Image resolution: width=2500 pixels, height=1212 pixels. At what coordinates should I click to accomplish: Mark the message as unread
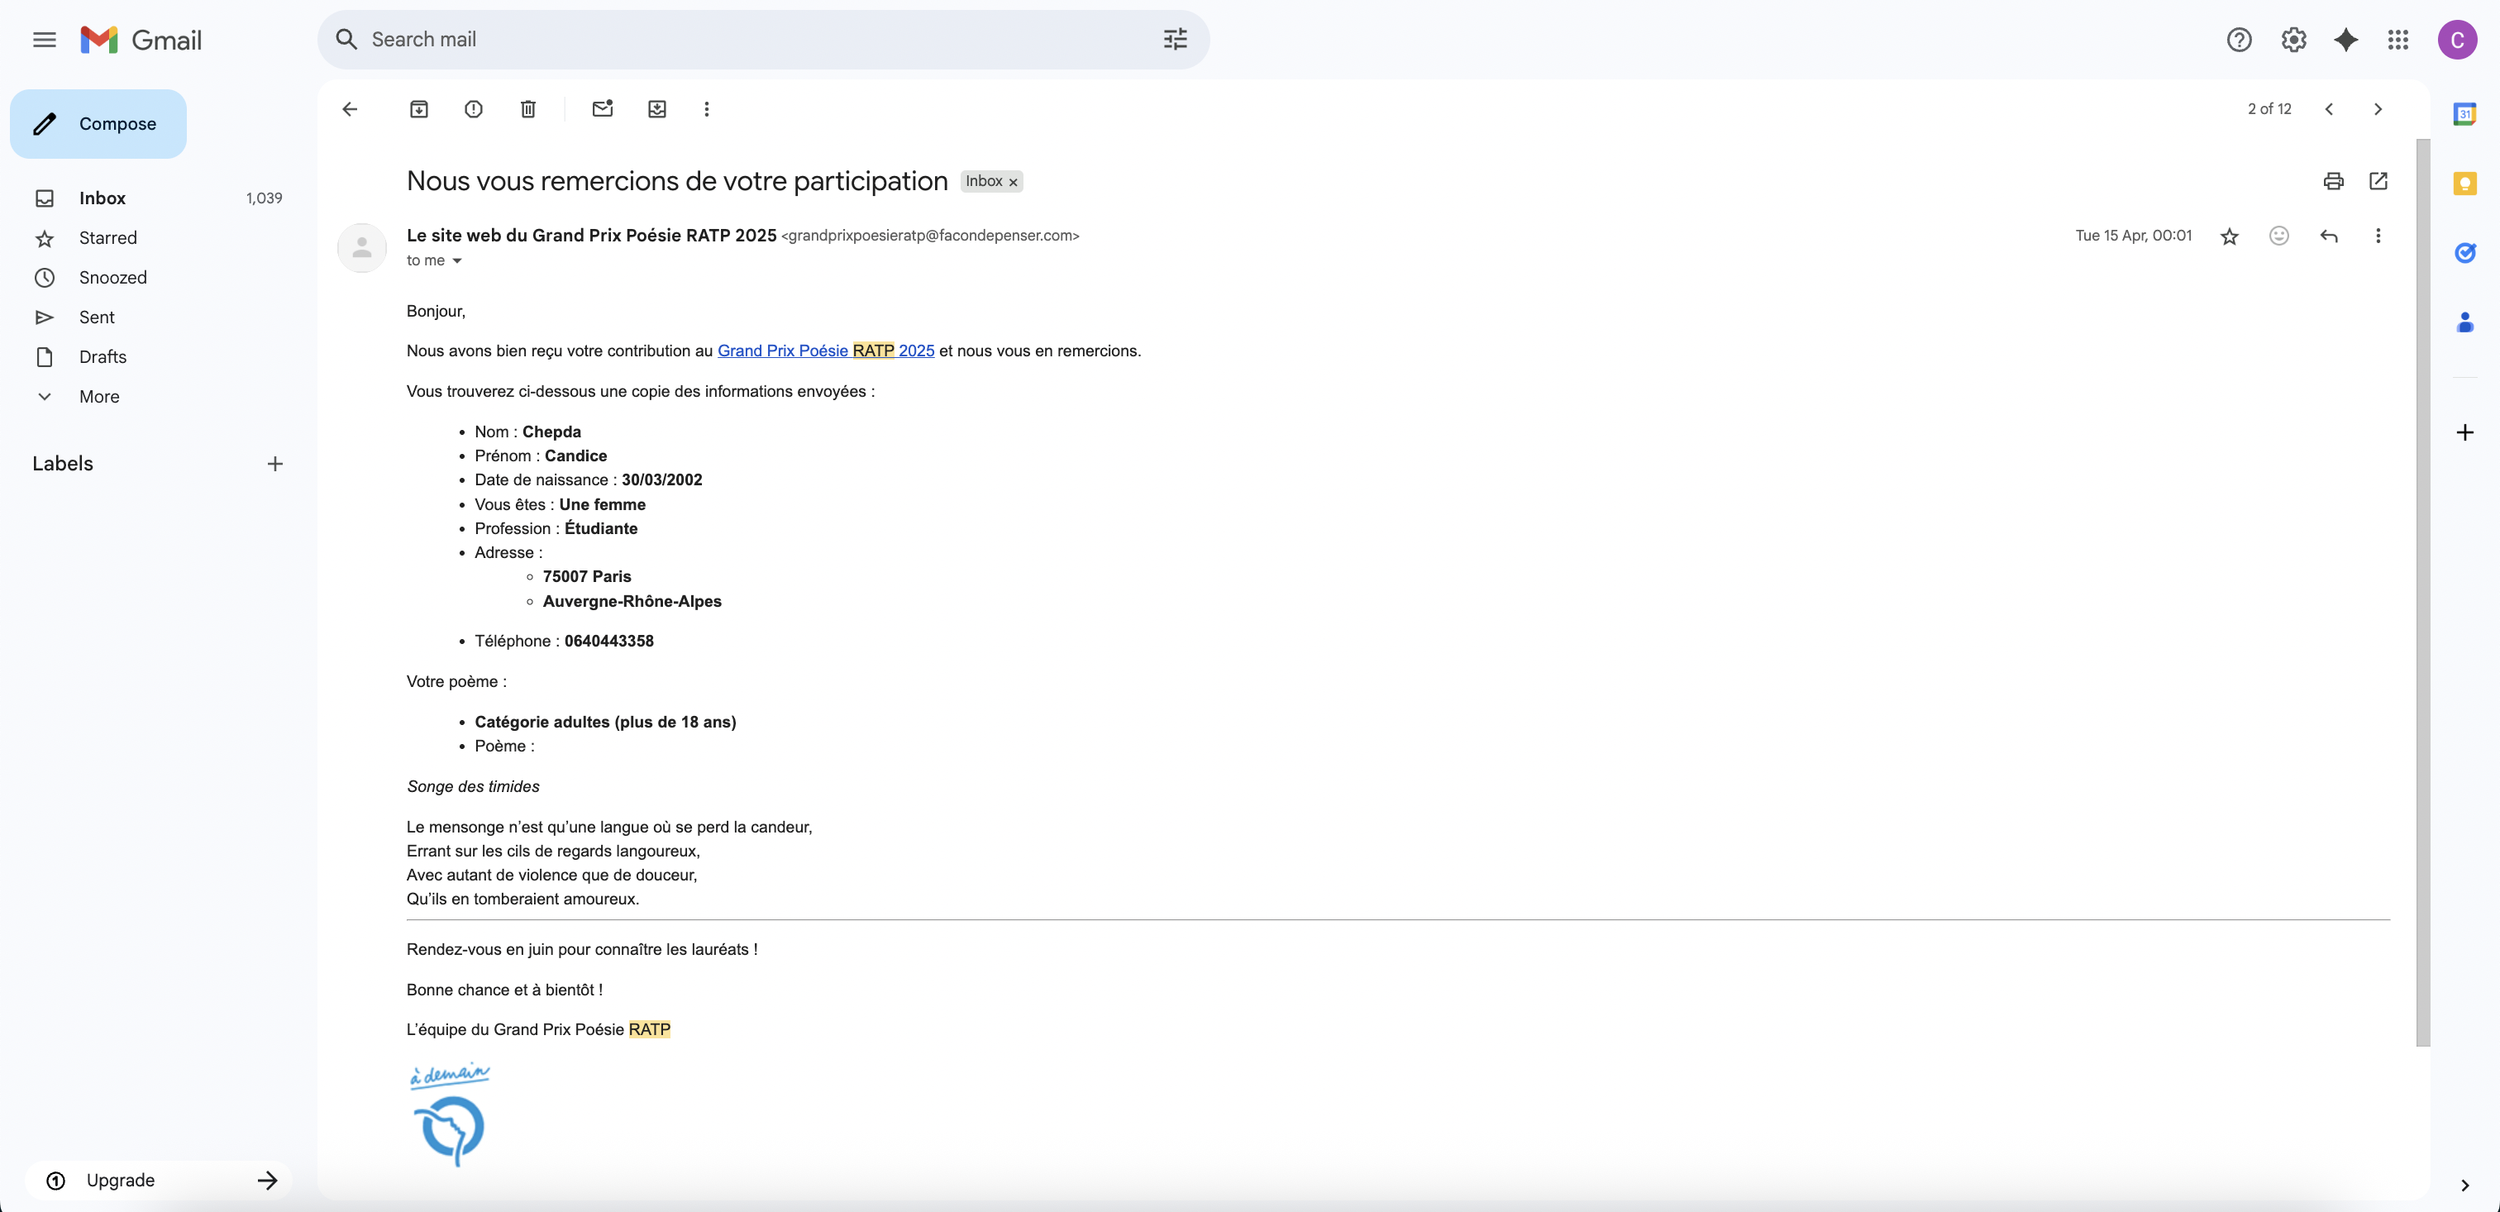602,109
